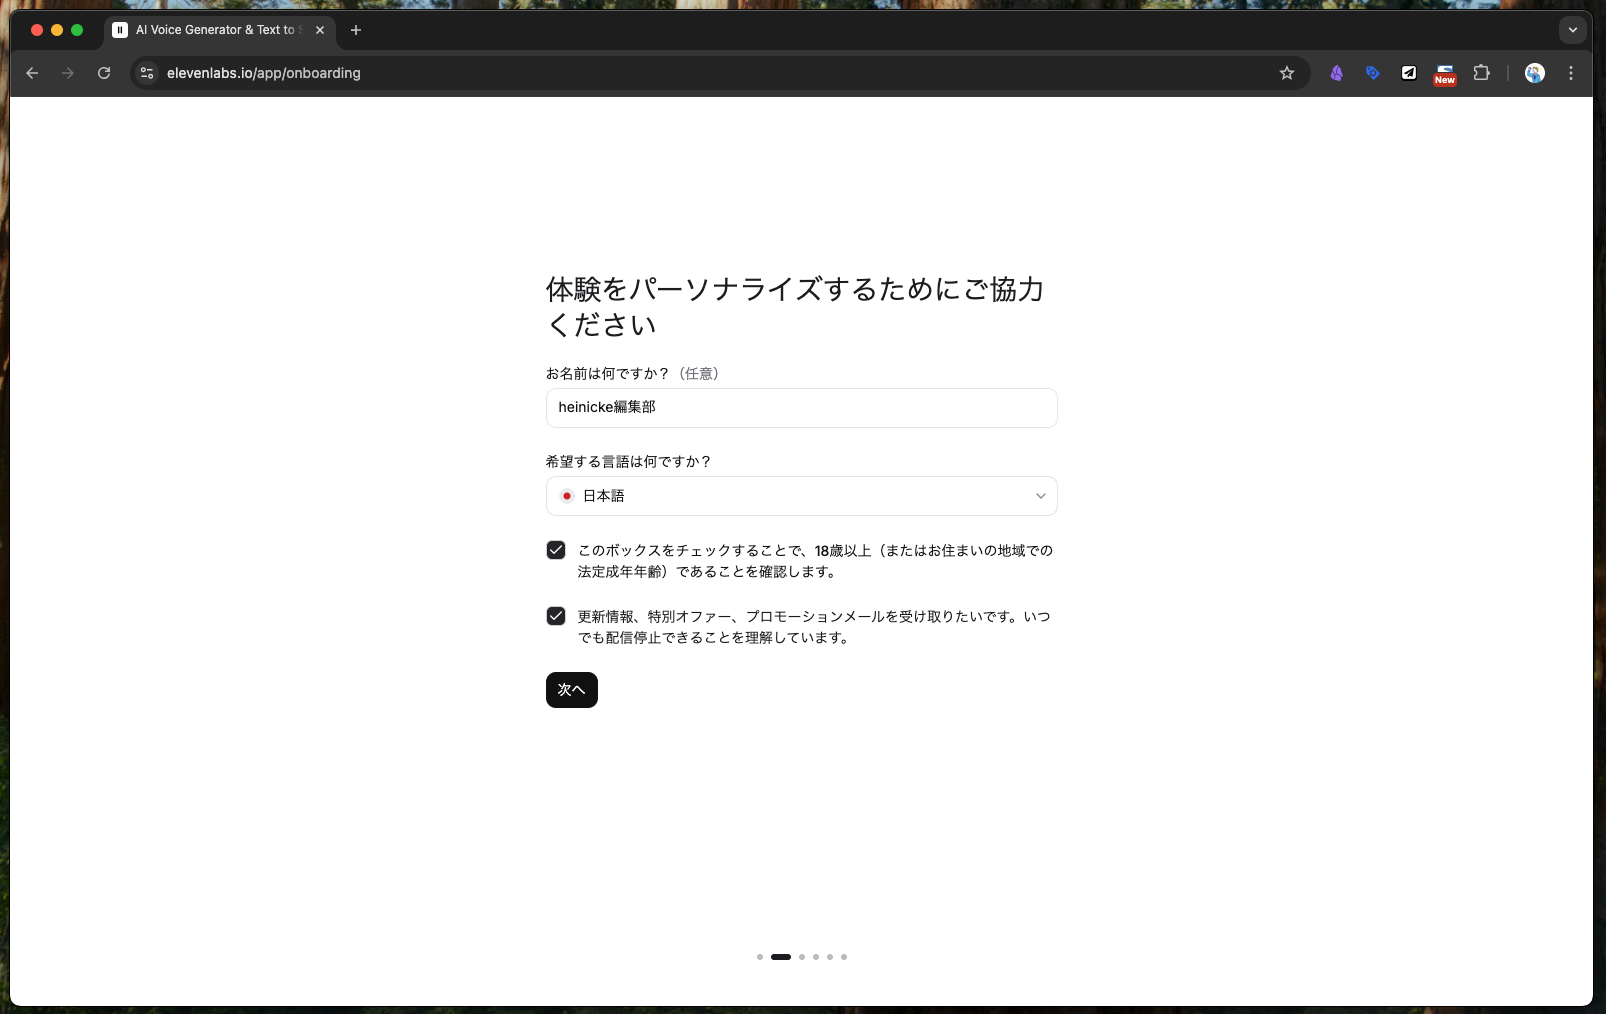Open the 日本語 language dropdown

tap(801, 496)
